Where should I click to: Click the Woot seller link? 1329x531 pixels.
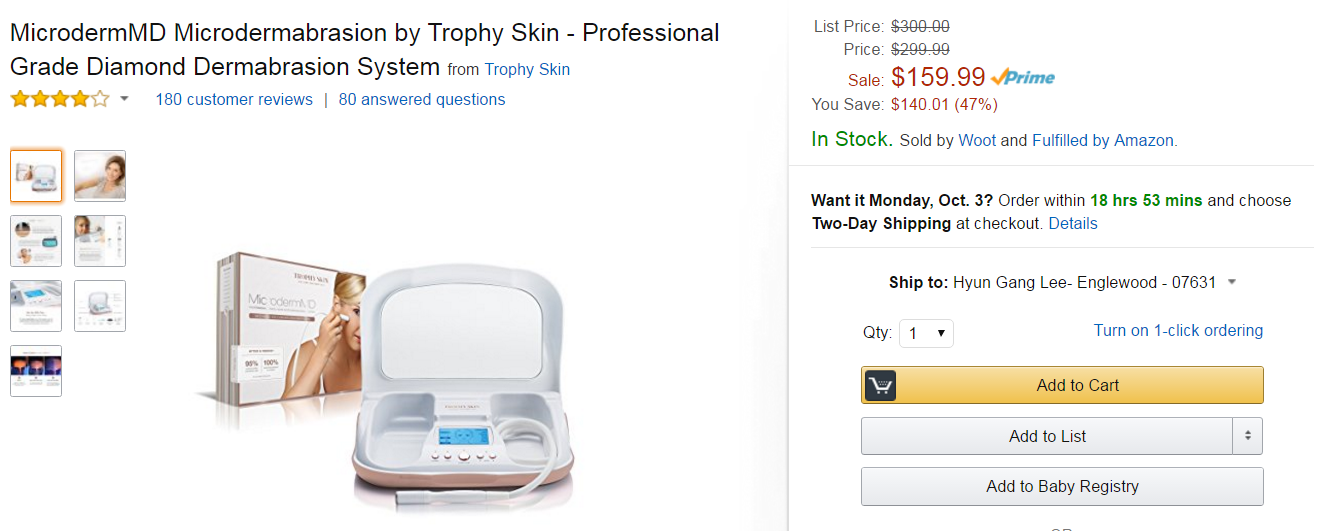click(977, 141)
